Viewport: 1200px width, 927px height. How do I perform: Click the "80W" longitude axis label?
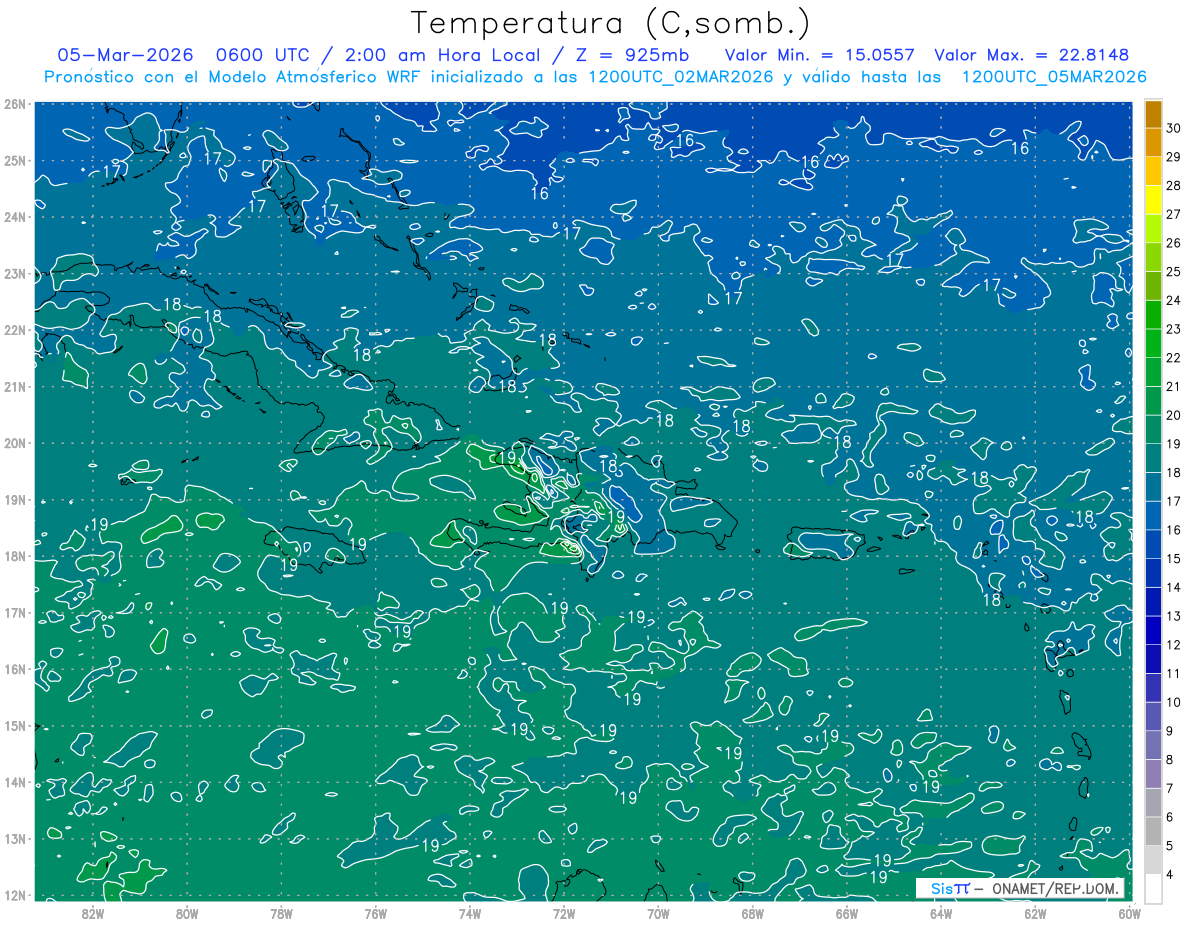(187, 912)
